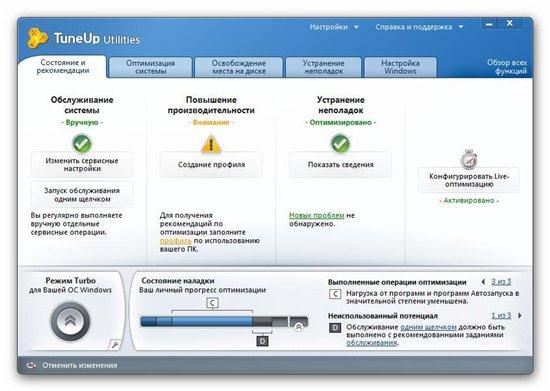Click the yellow warning triangle icon
The width and height of the screenshot is (550, 391).
click(x=211, y=144)
